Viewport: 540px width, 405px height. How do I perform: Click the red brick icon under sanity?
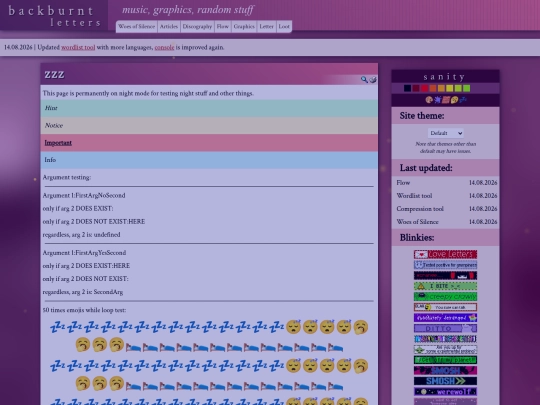(446, 100)
